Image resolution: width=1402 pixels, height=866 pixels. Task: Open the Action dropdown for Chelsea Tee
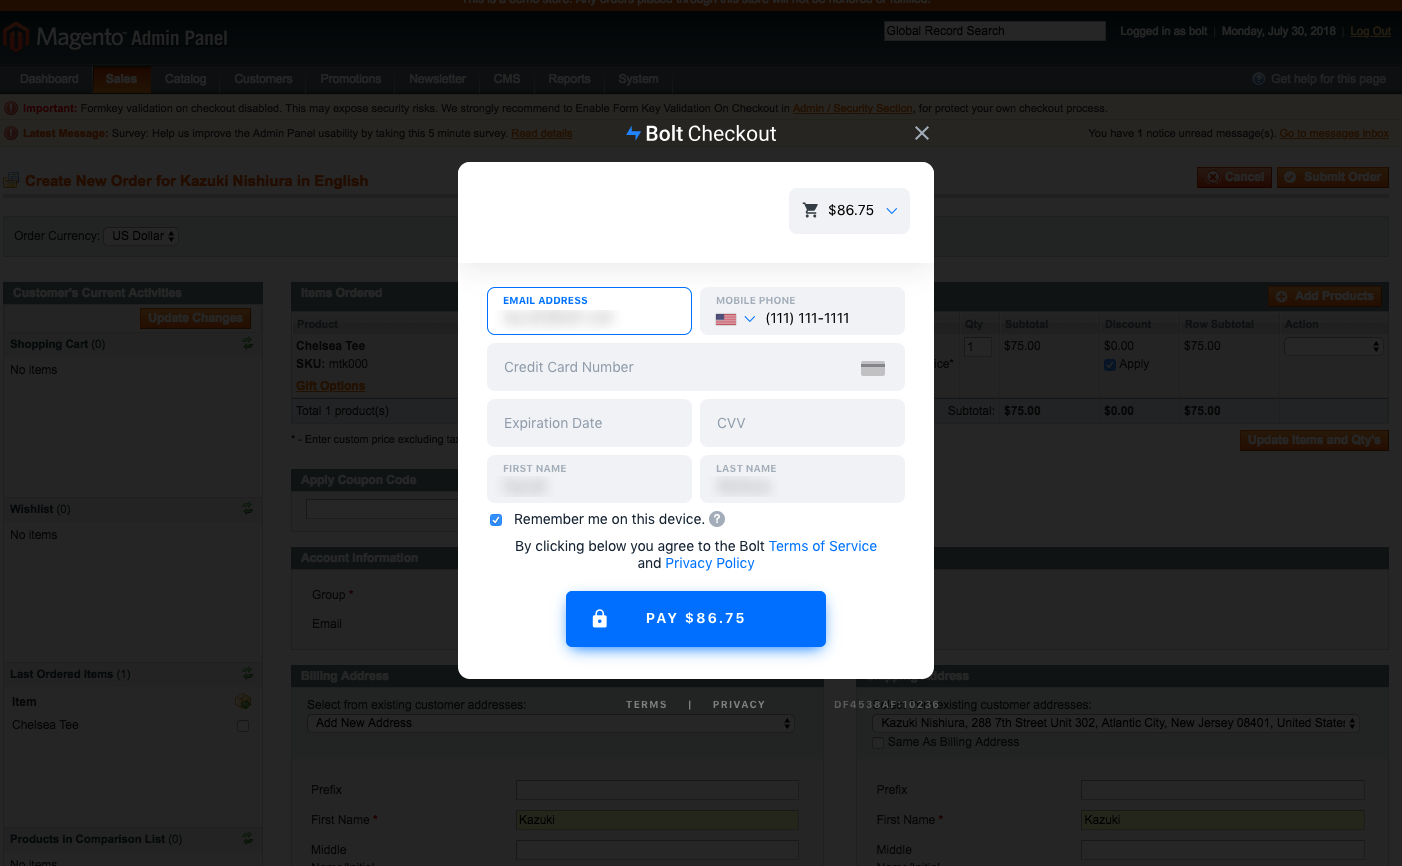pos(1333,347)
